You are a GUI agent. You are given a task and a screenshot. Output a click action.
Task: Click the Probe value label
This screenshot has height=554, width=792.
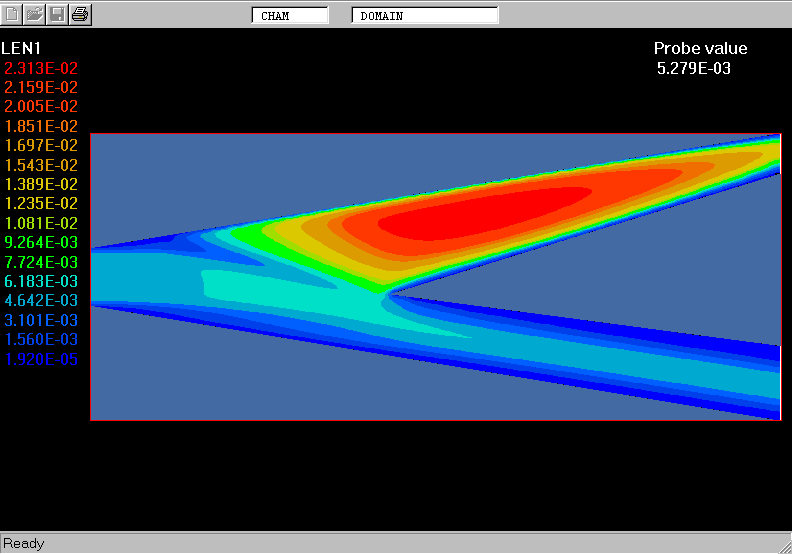coord(700,49)
